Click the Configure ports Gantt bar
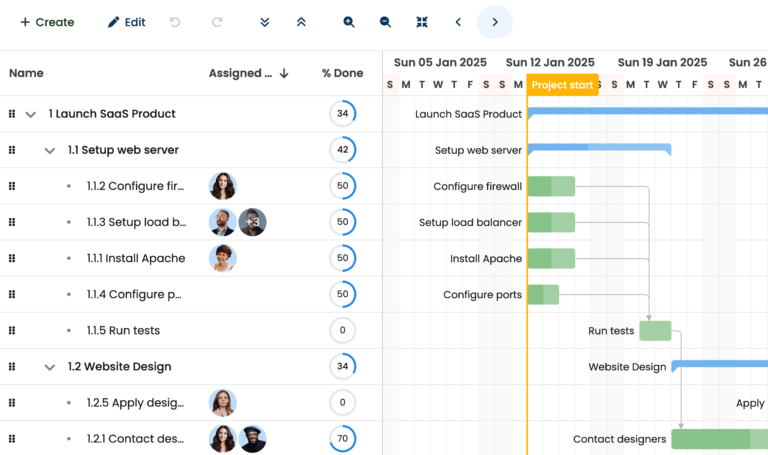Viewport: 768px width, 455px height. click(543, 295)
